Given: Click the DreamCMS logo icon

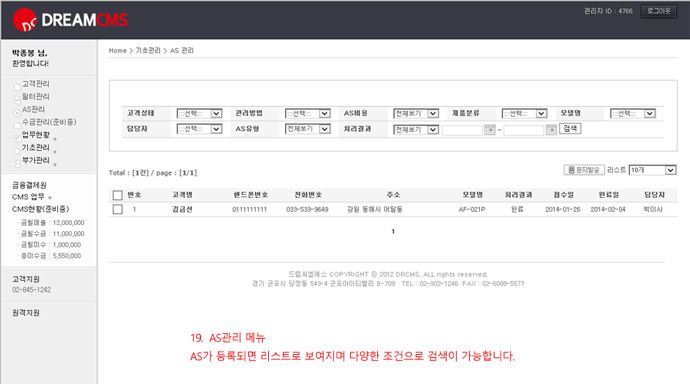Looking at the screenshot, I should (24, 20).
